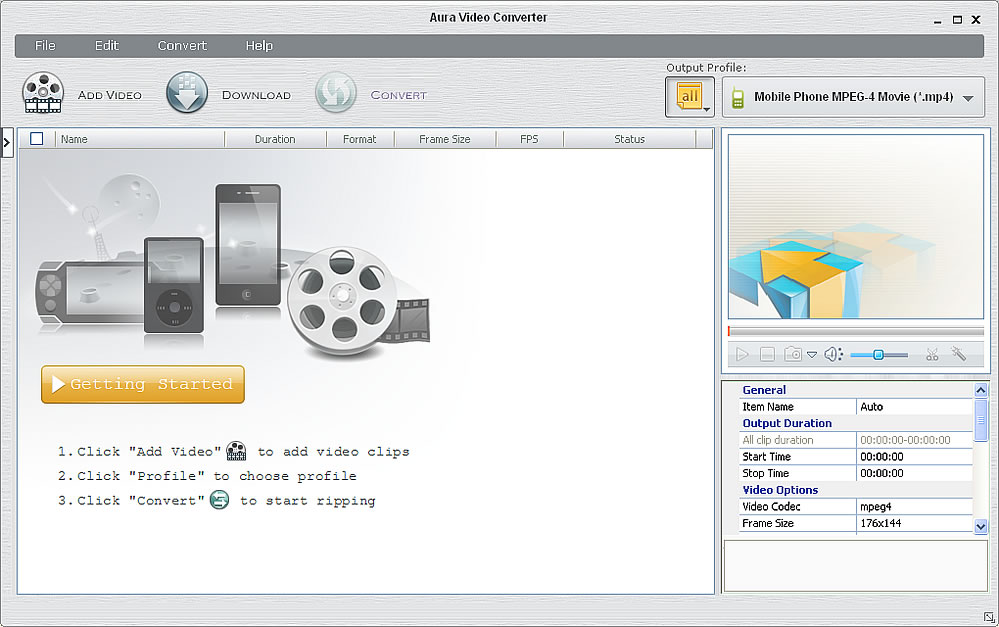999x627 pixels.
Task: Mute audio with the speaker icon
Action: coord(833,354)
